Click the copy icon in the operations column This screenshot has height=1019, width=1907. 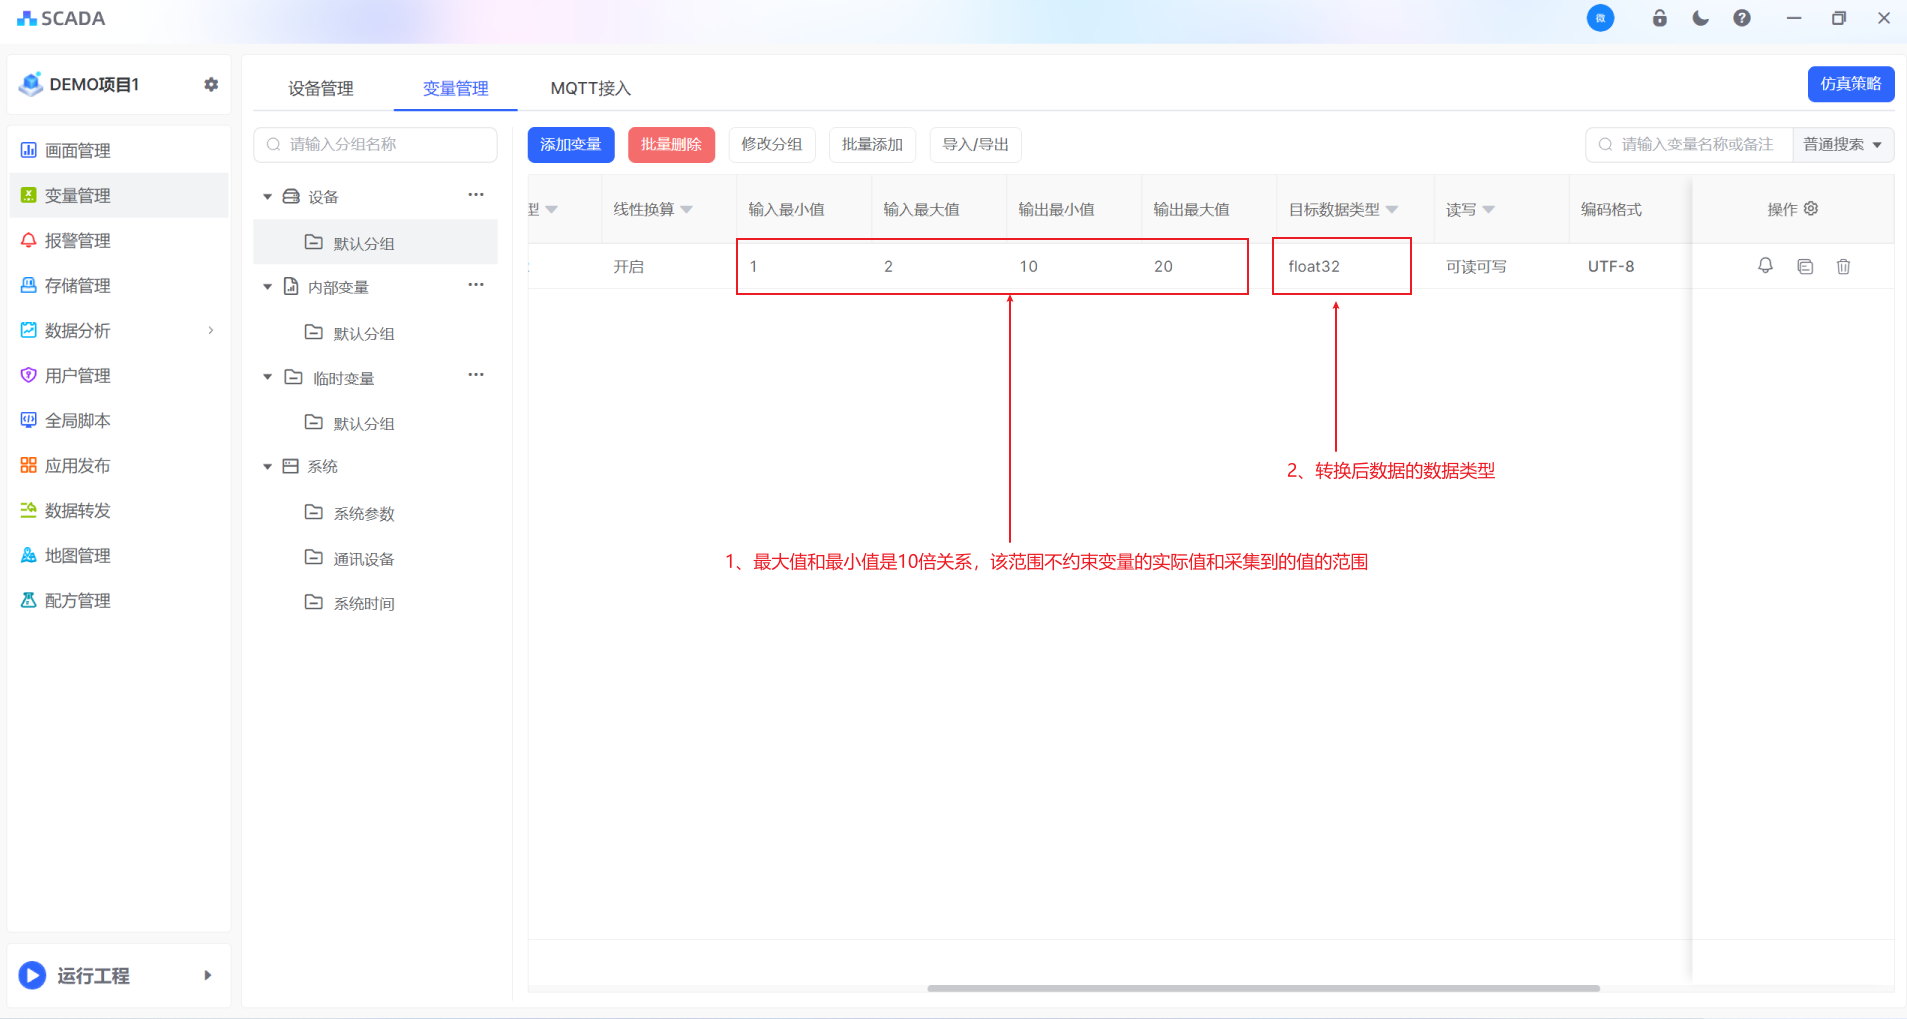[1805, 267]
